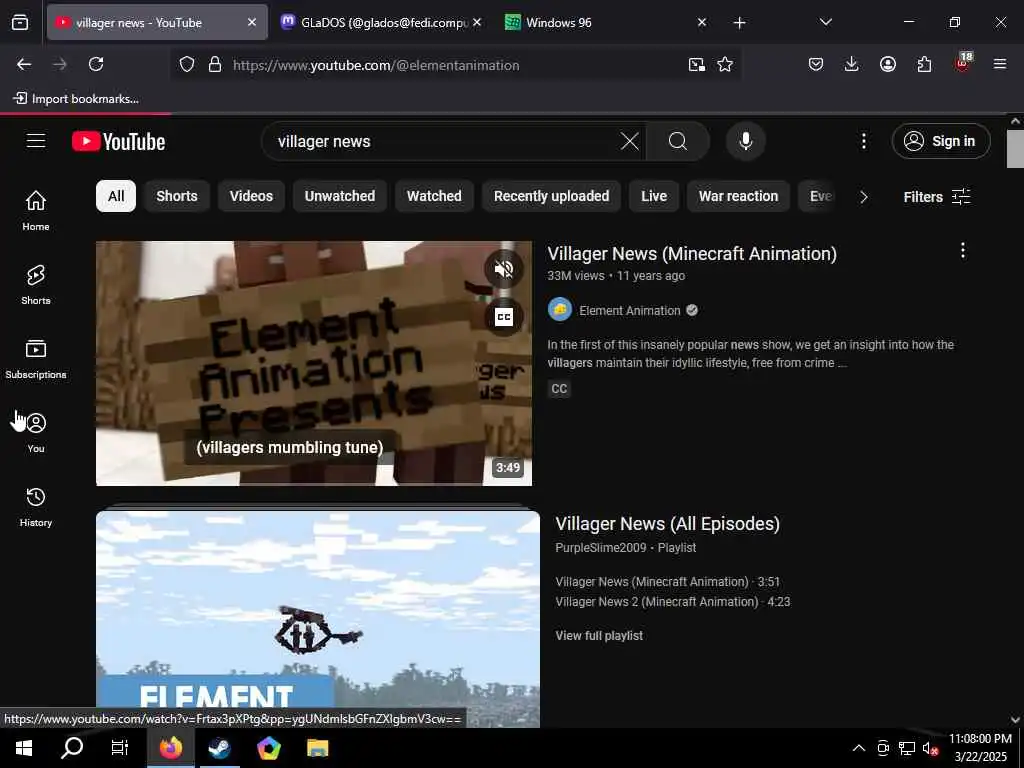The width and height of the screenshot is (1024, 768).
Task: Go to Home in the sidebar
Action: pos(36,210)
